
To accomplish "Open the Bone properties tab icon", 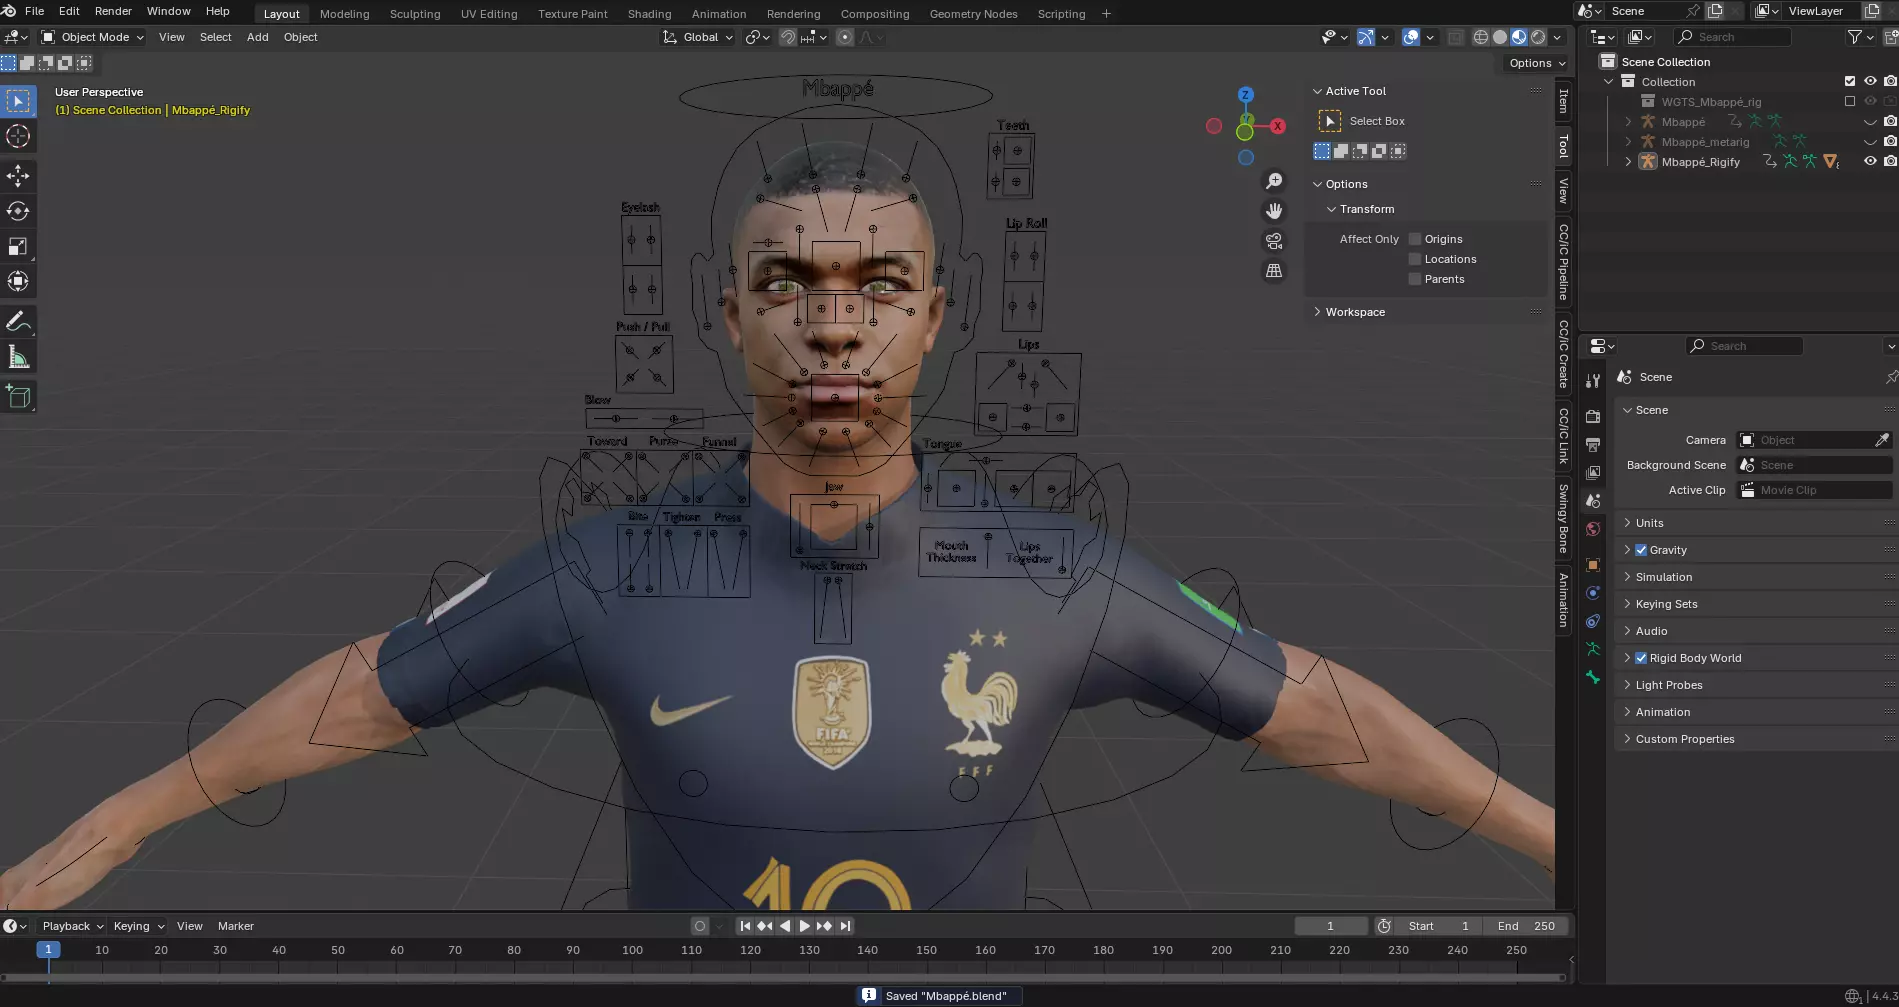I will pos(1593,677).
